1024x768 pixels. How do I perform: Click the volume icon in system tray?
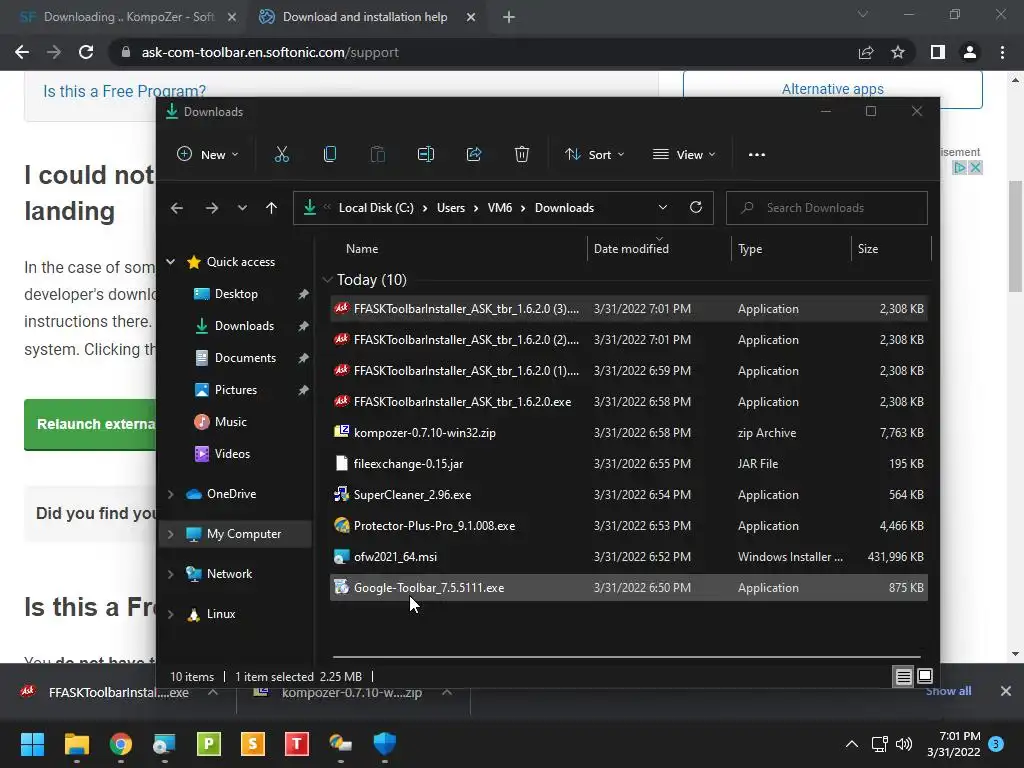pos(904,744)
